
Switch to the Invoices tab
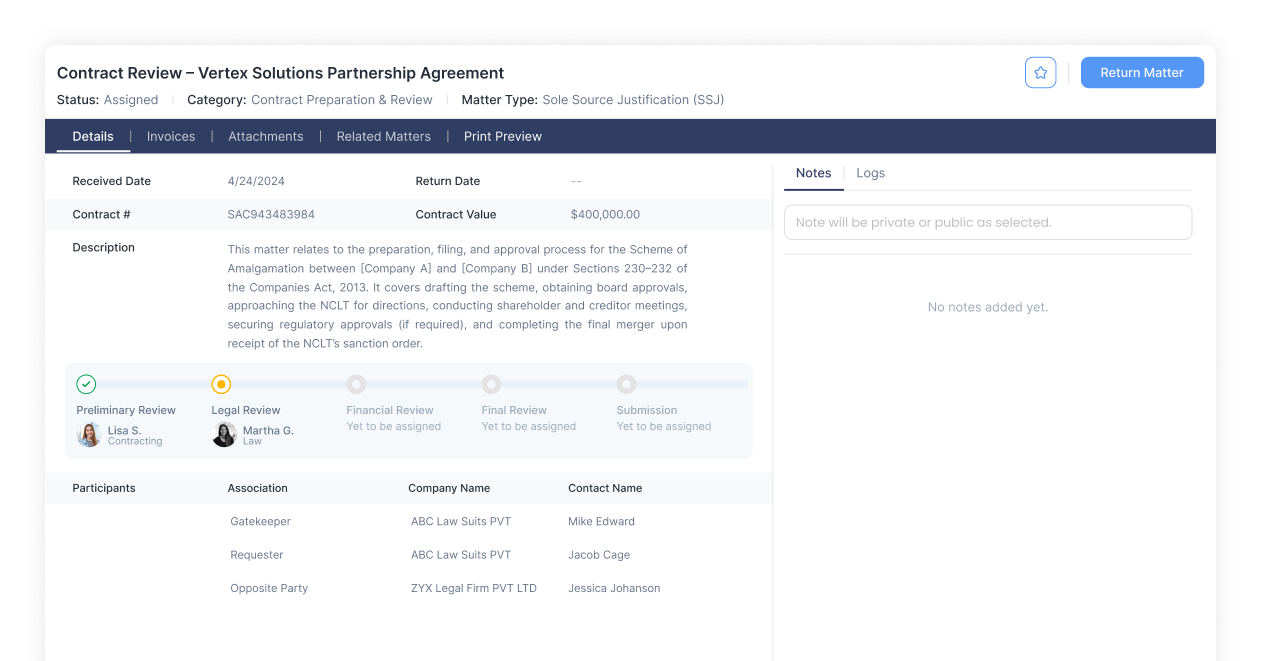pyautogui.click(x=171, y=136)
